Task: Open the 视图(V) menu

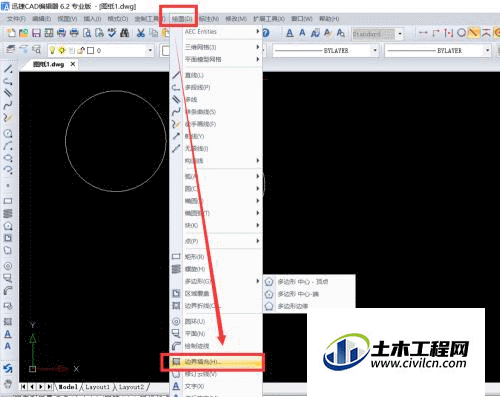Action: pyautogui.click(x=67, y=19)
